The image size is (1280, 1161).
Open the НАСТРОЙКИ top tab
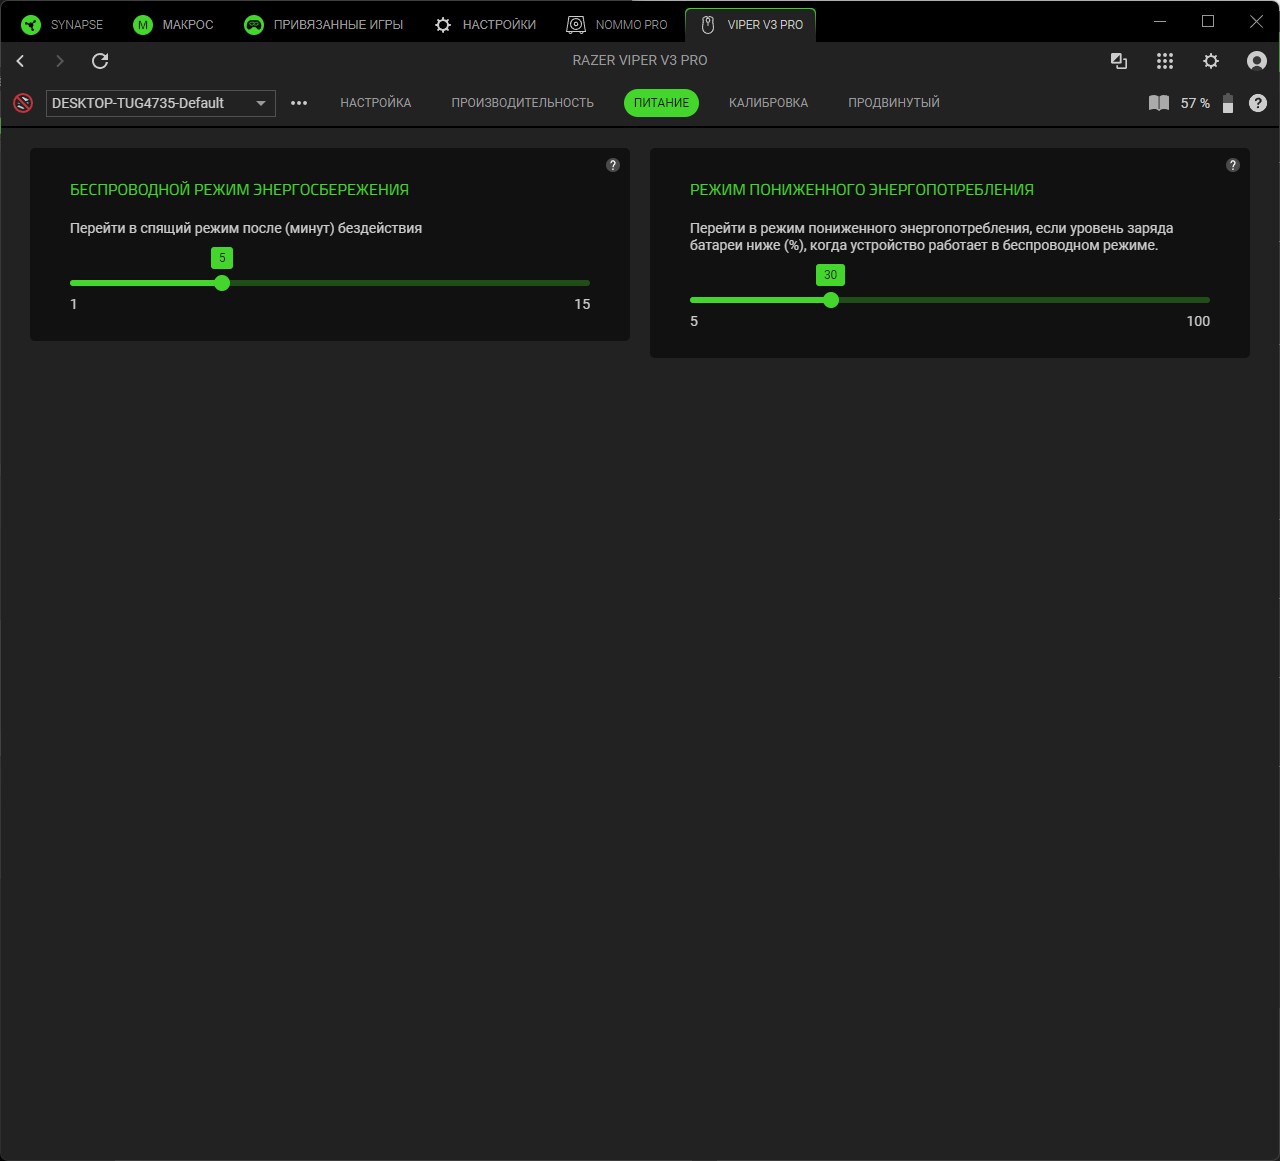point(486,25)
